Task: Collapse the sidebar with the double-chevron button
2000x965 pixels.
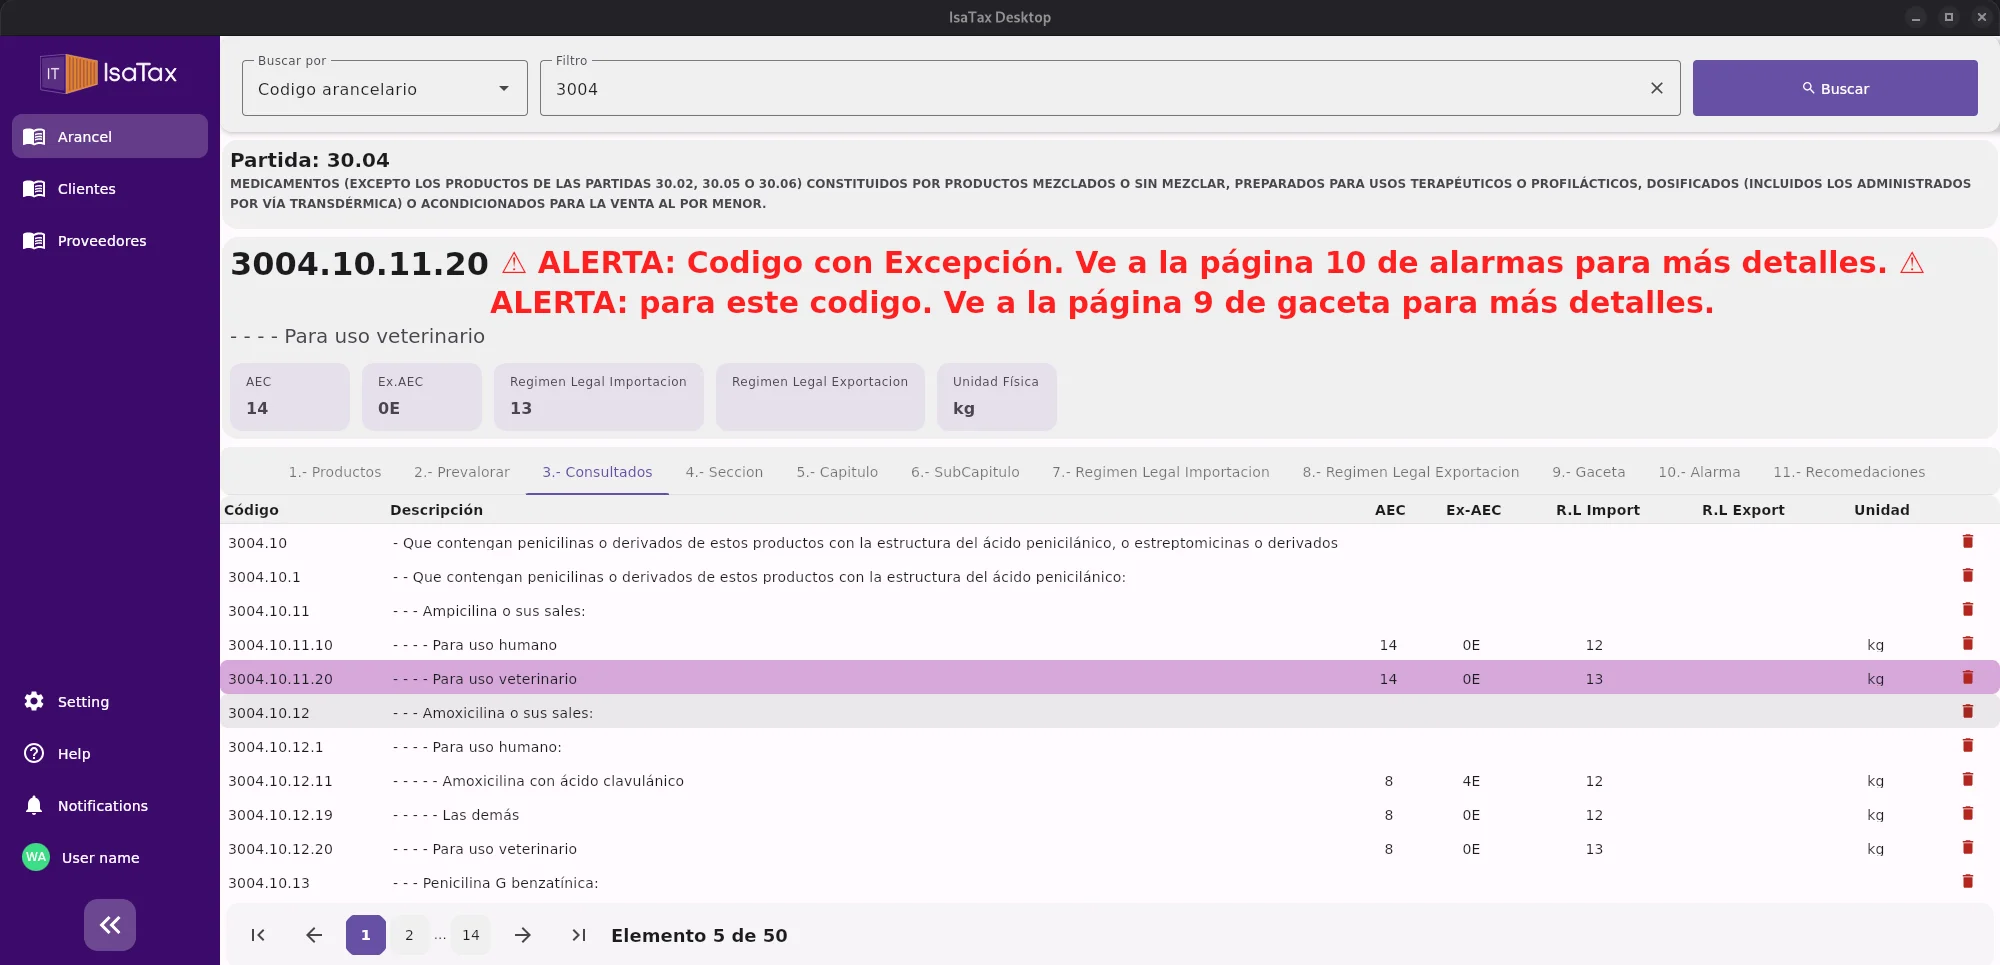Action: coord(109,924)
